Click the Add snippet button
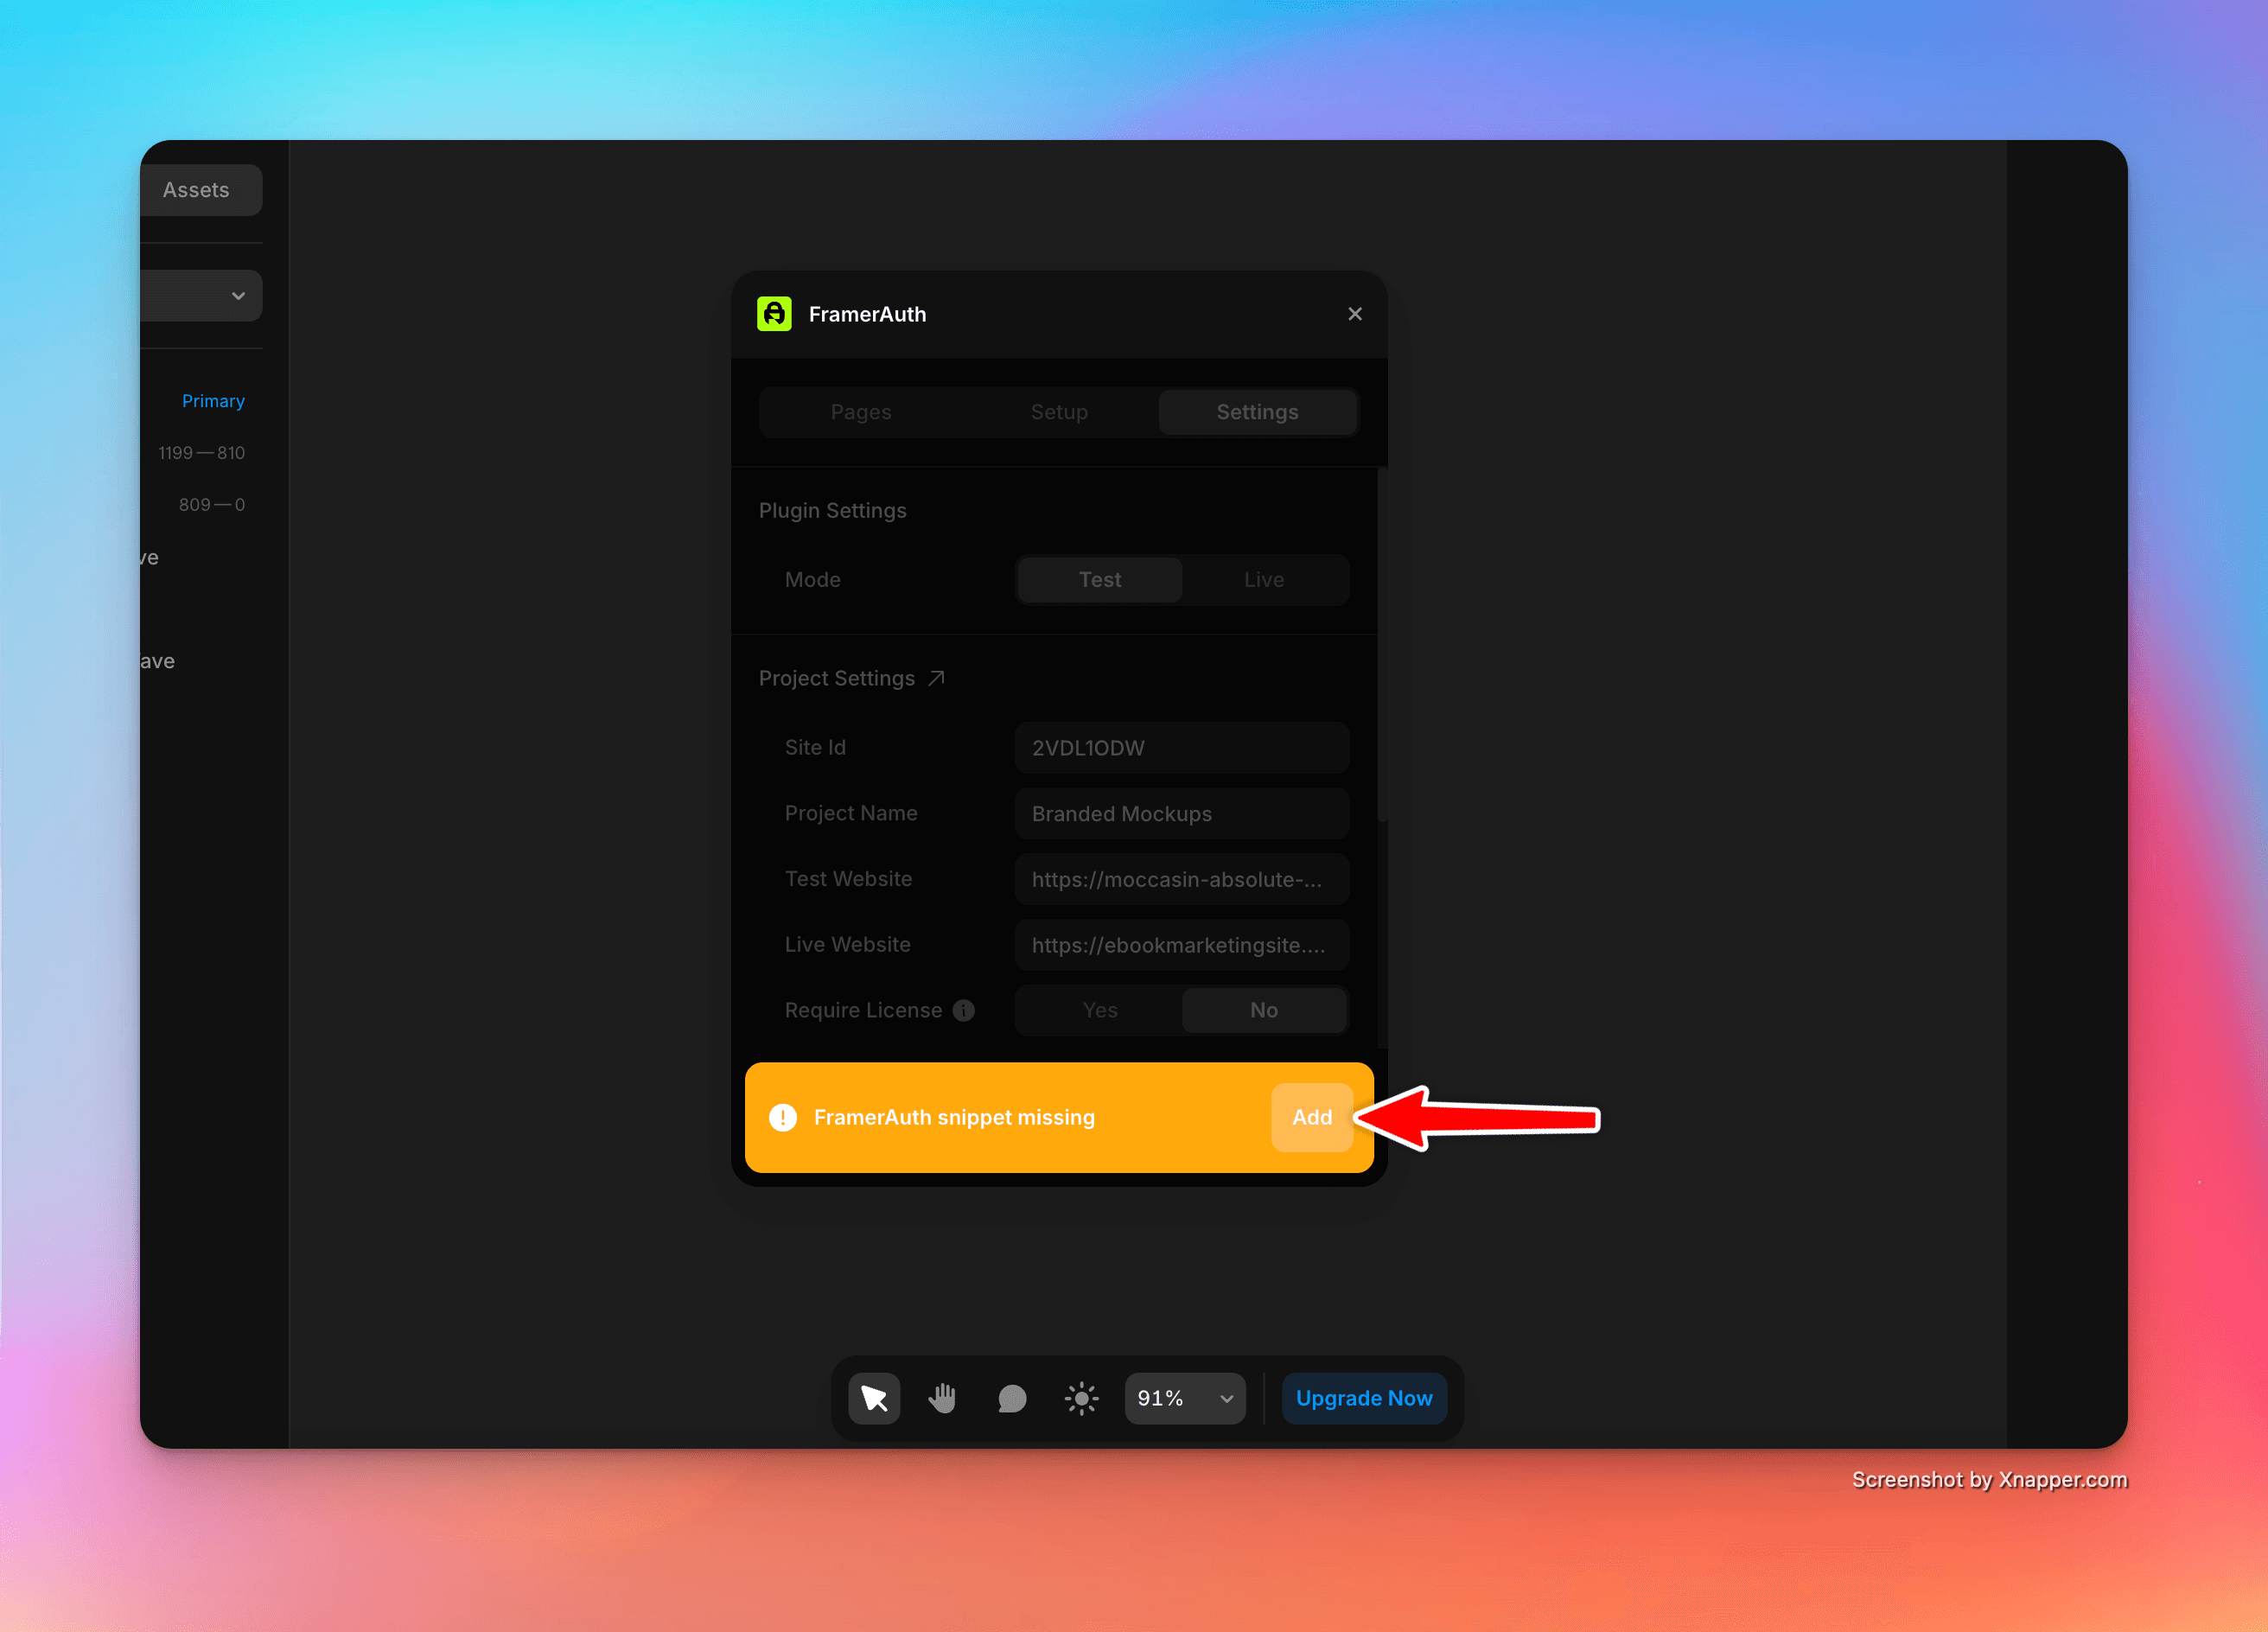Image resolution: width=2268 pixels, height=1632 pixels. (1312, 1116)
